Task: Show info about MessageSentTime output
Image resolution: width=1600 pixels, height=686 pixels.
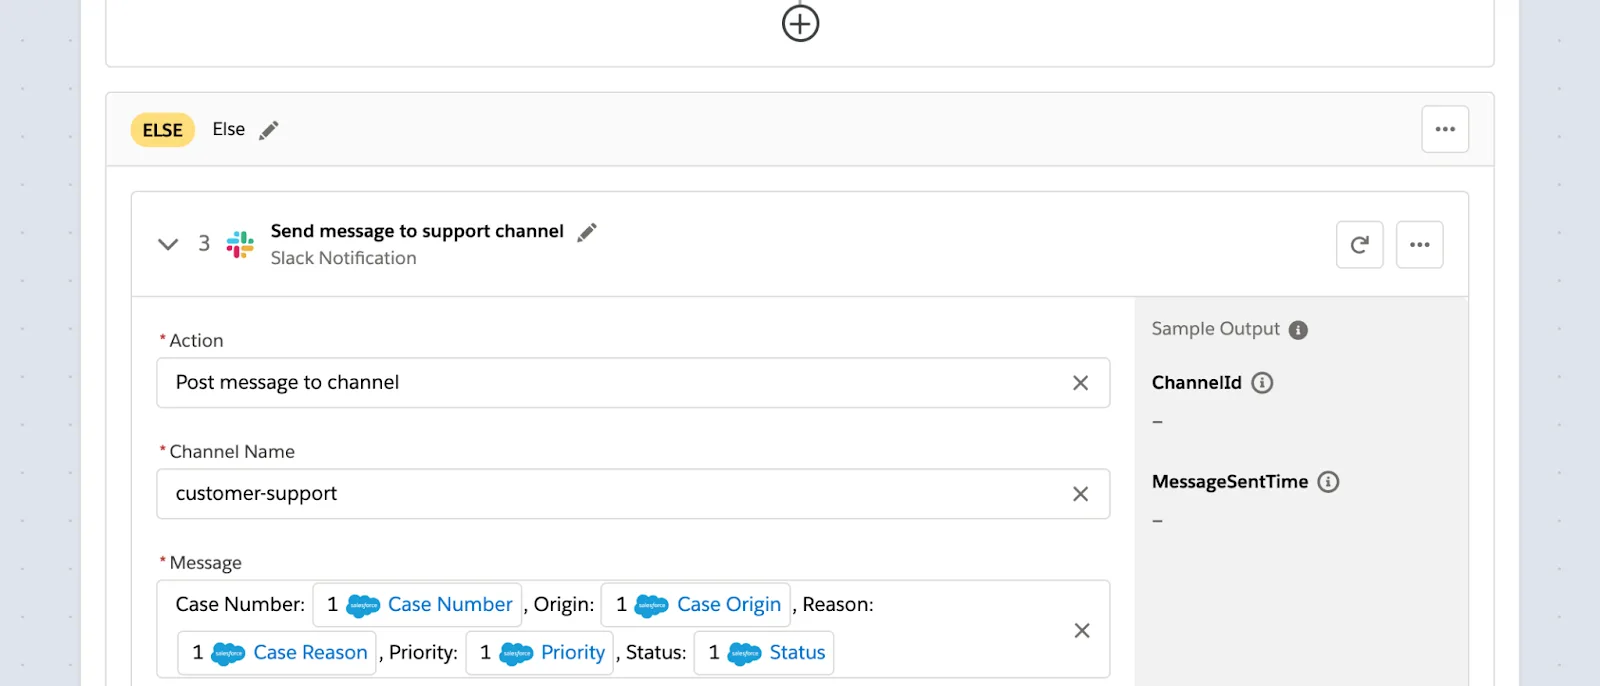Action: (x=1328, y=482)
